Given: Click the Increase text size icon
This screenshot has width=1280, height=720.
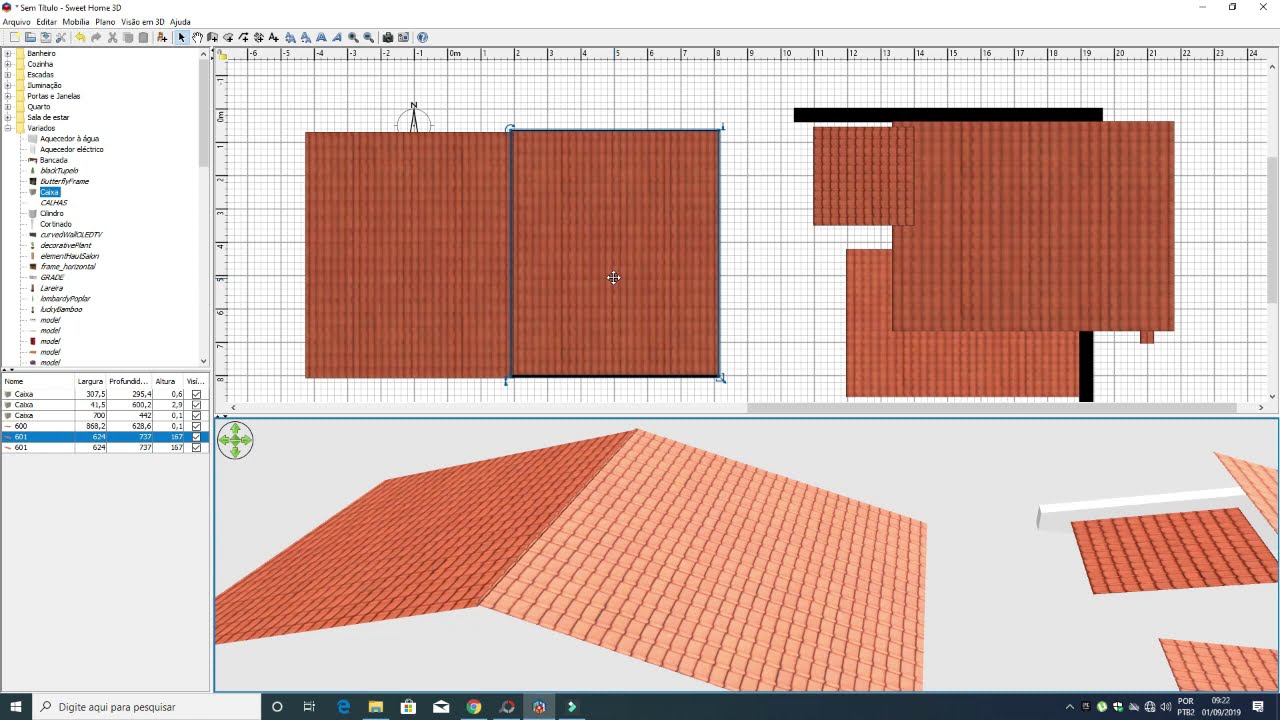Looking at the screenshot, I should pos(290,37).
